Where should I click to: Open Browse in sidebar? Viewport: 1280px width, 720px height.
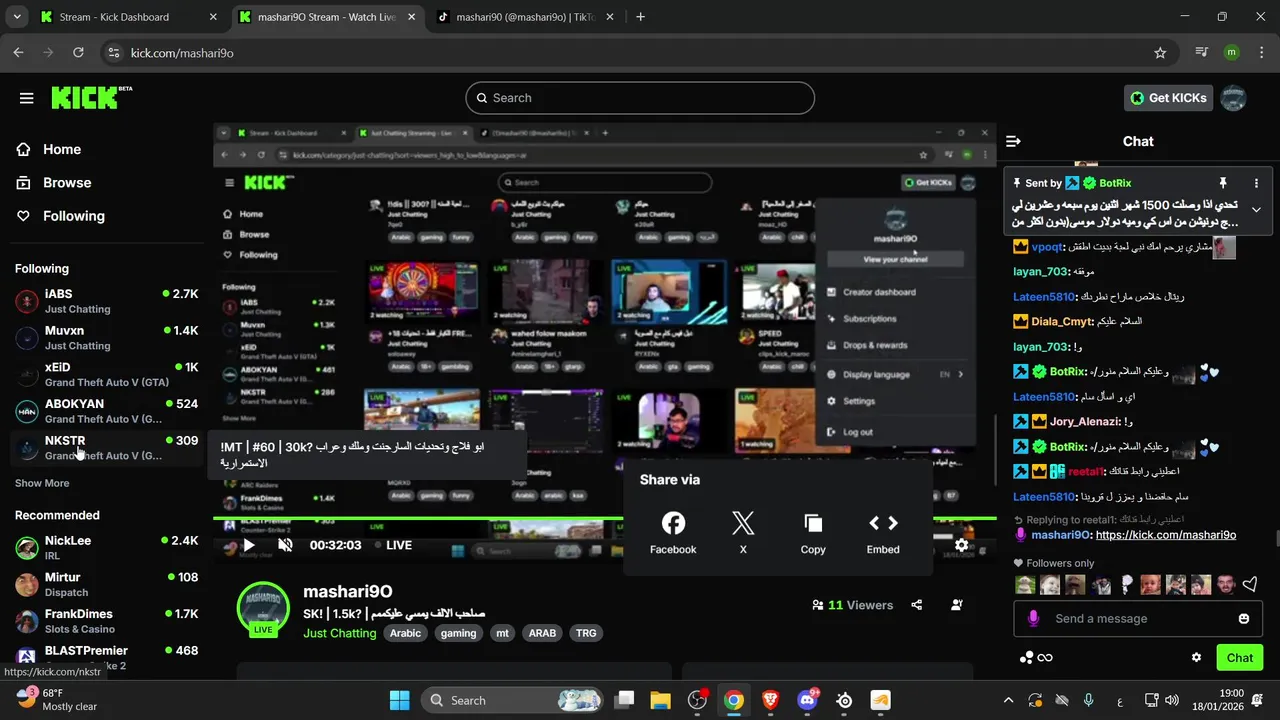pos(67,182)
